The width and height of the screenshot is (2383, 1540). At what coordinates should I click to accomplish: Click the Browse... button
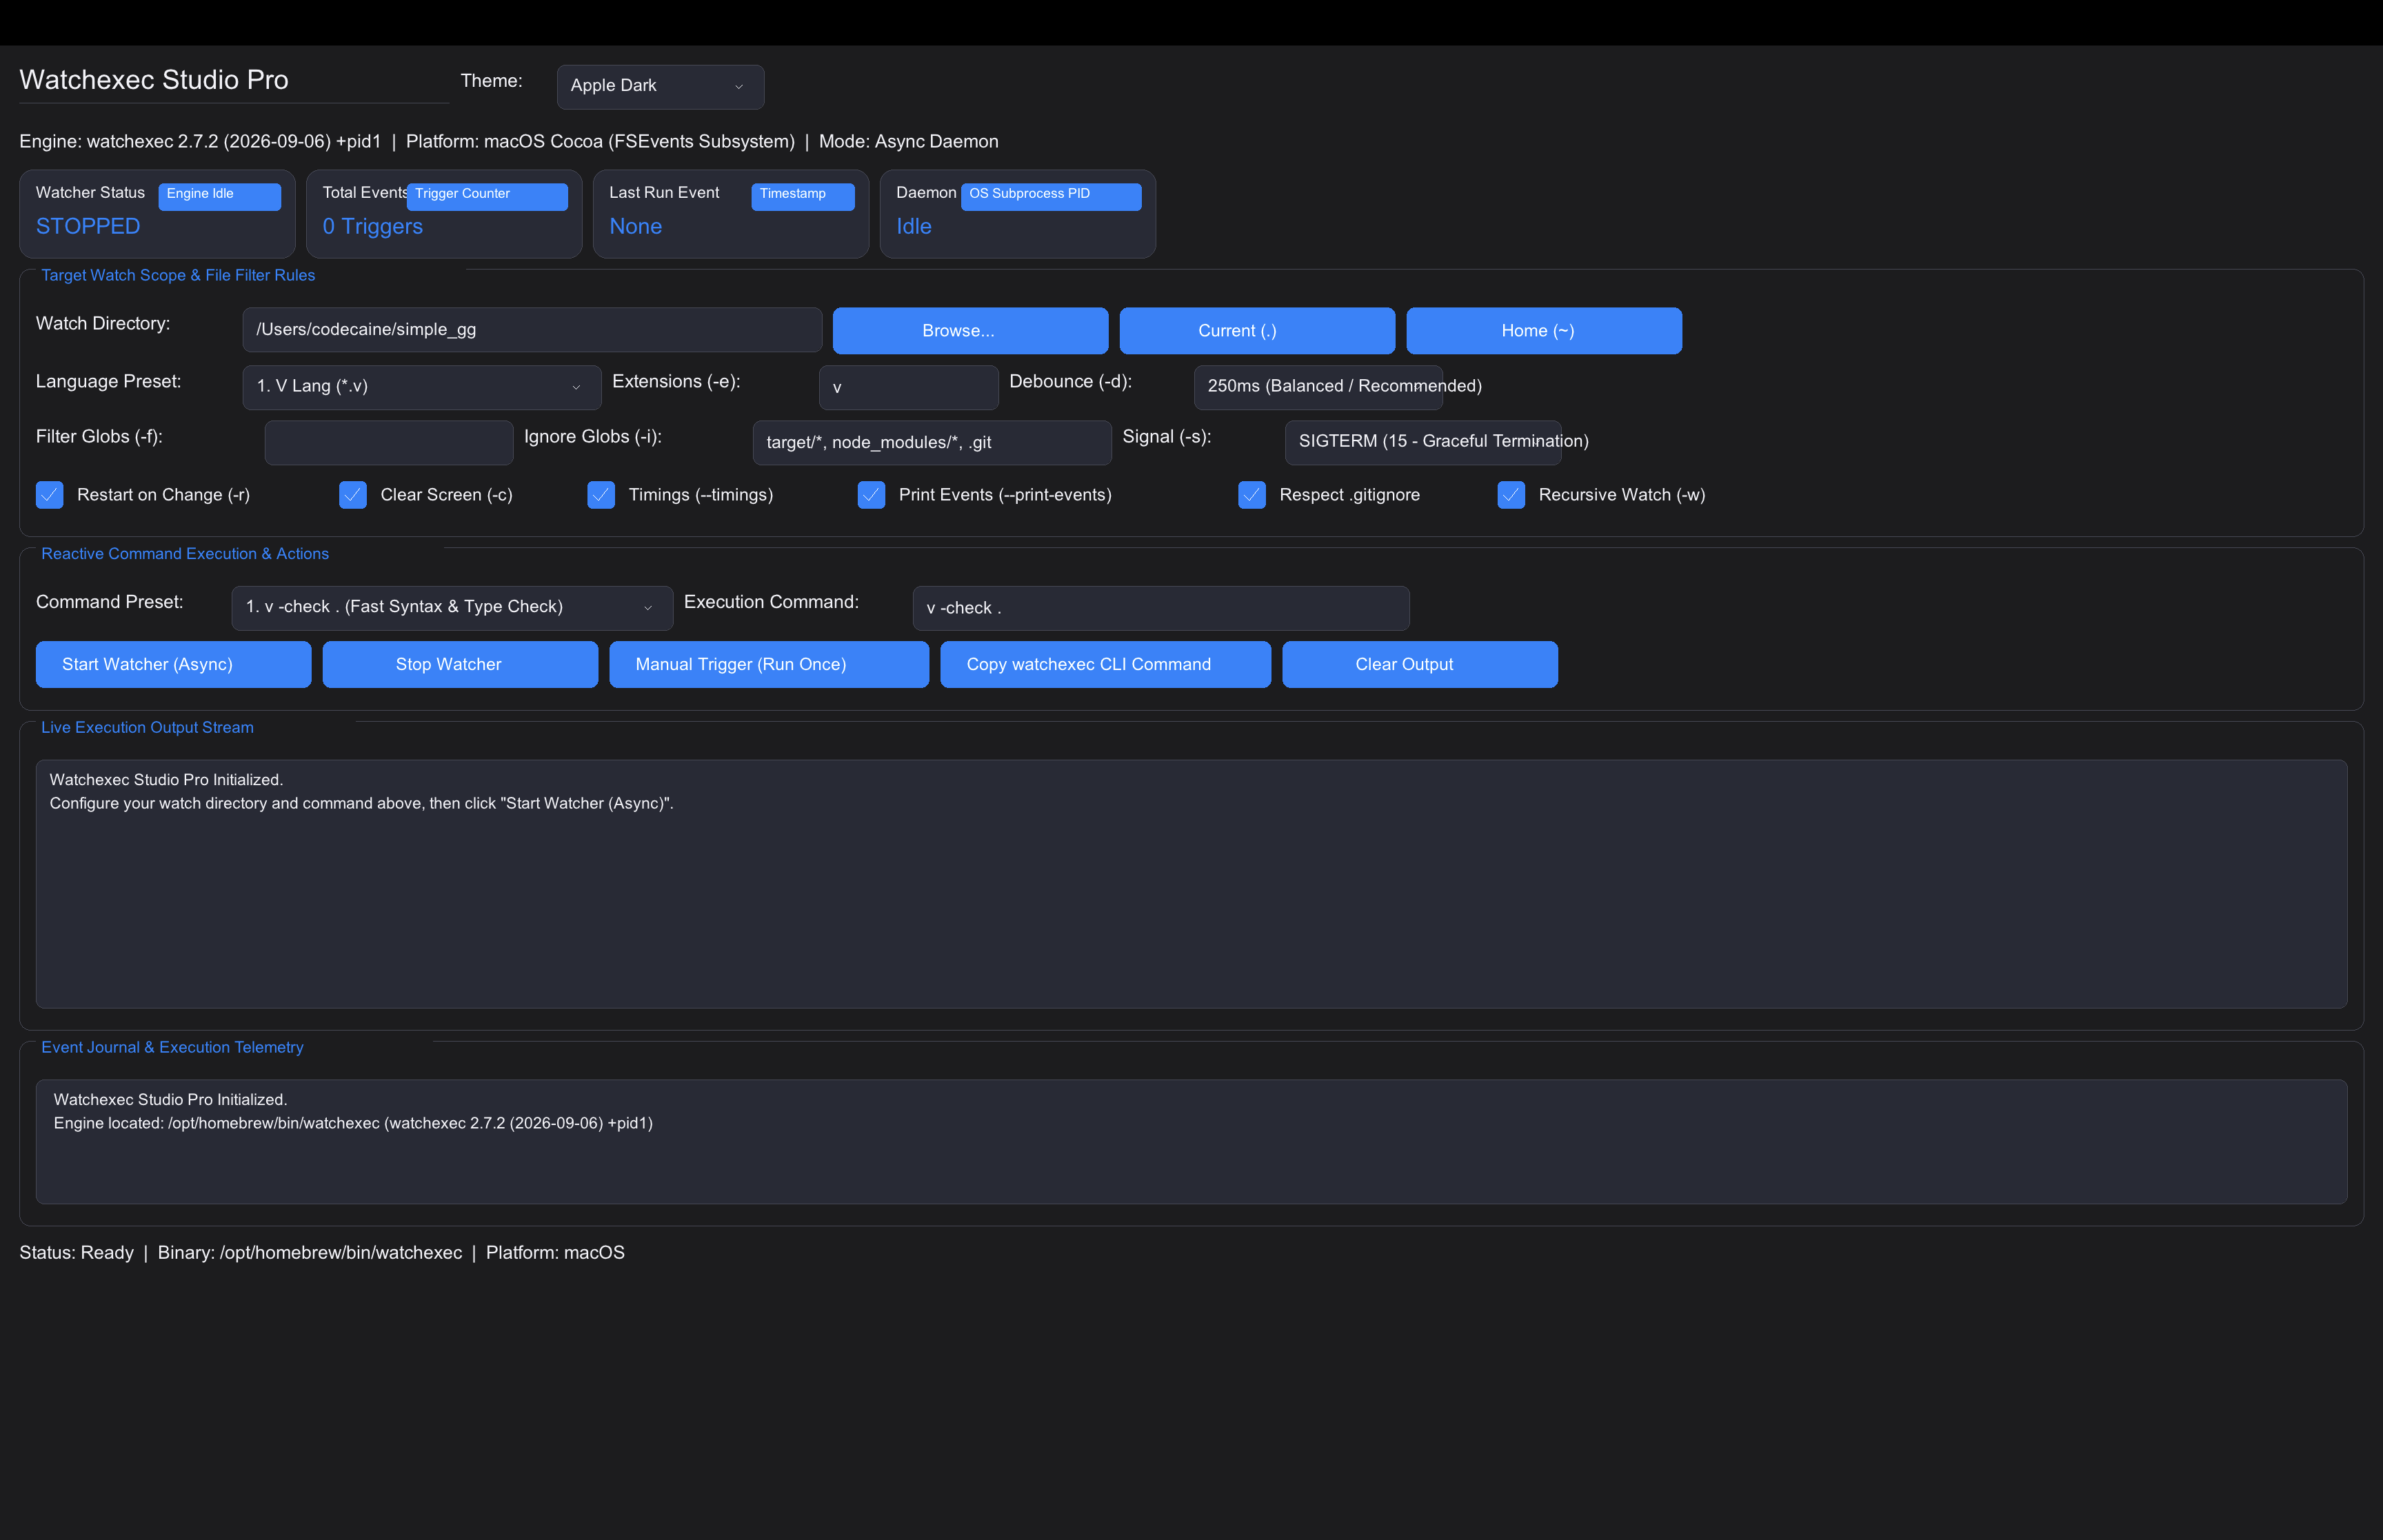click(970, 331)
